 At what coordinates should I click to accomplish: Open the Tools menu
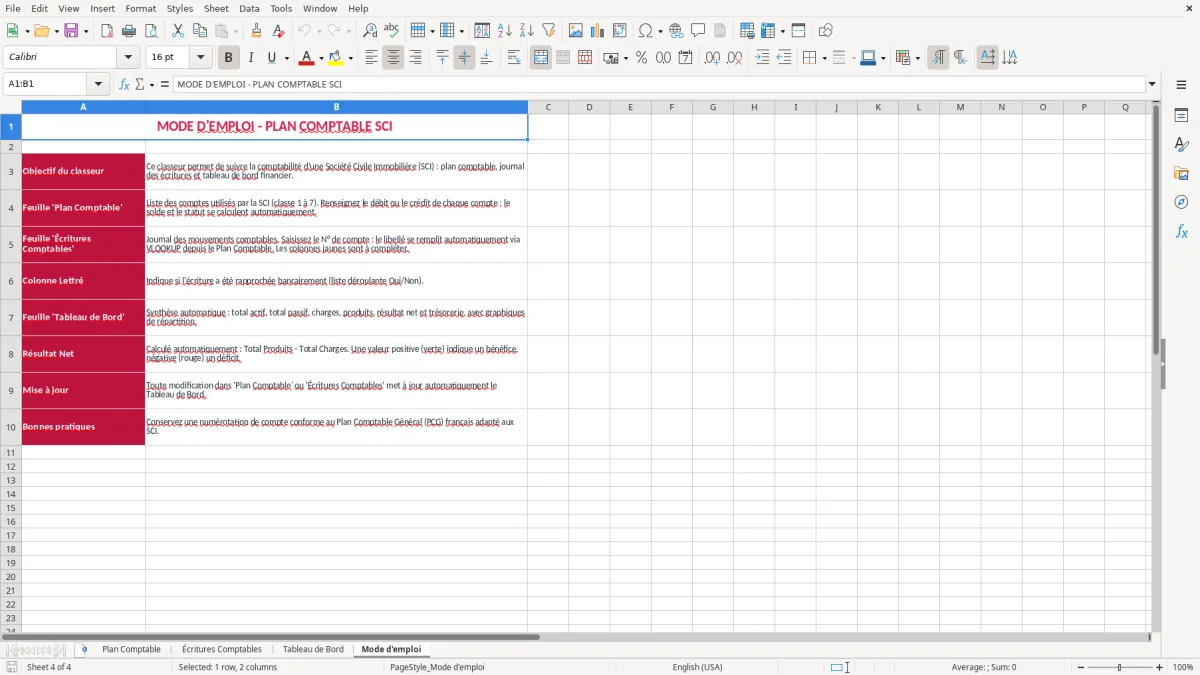coord(281,8)
